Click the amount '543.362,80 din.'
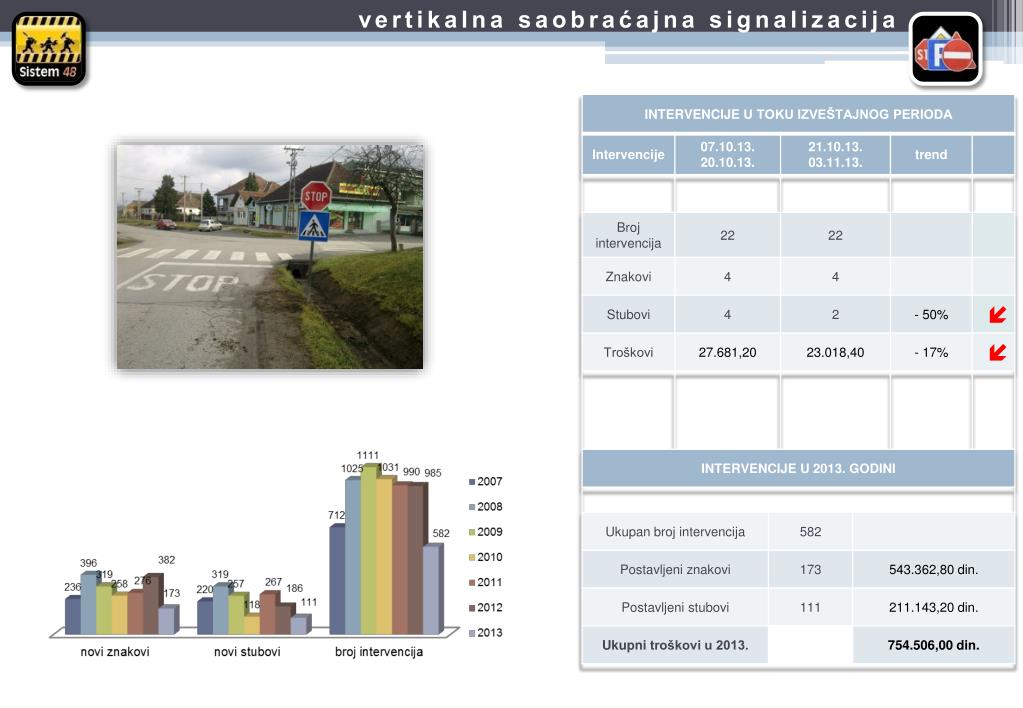 click(x=934, y=570)
